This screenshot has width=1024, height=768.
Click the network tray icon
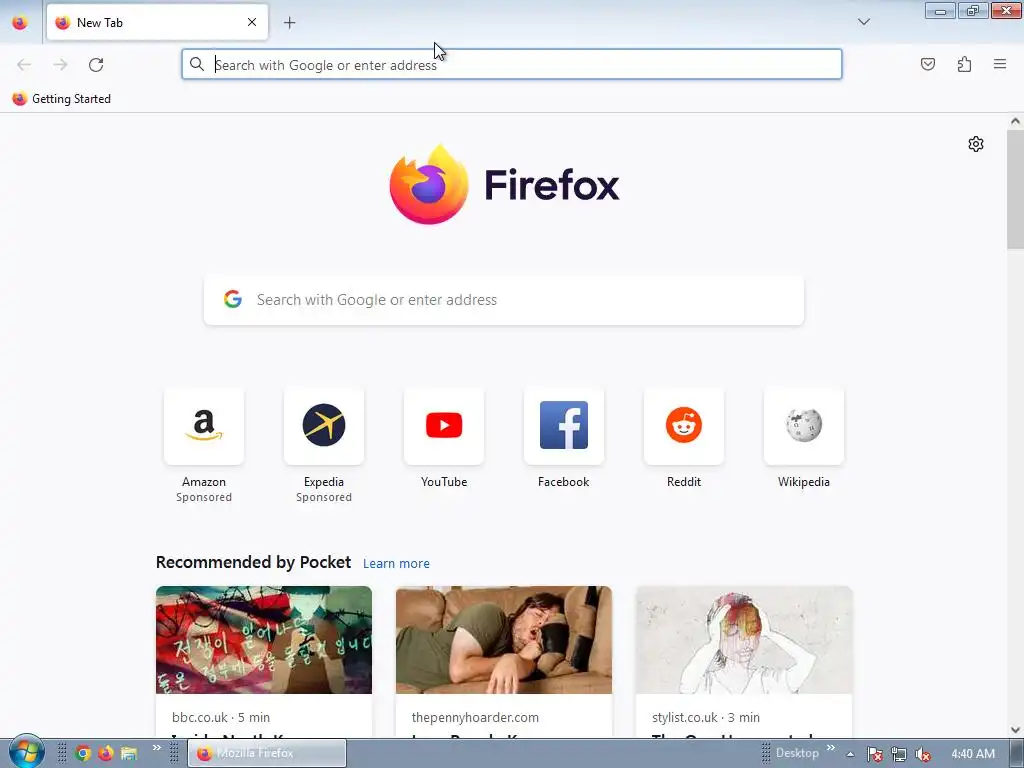point(899,754)
